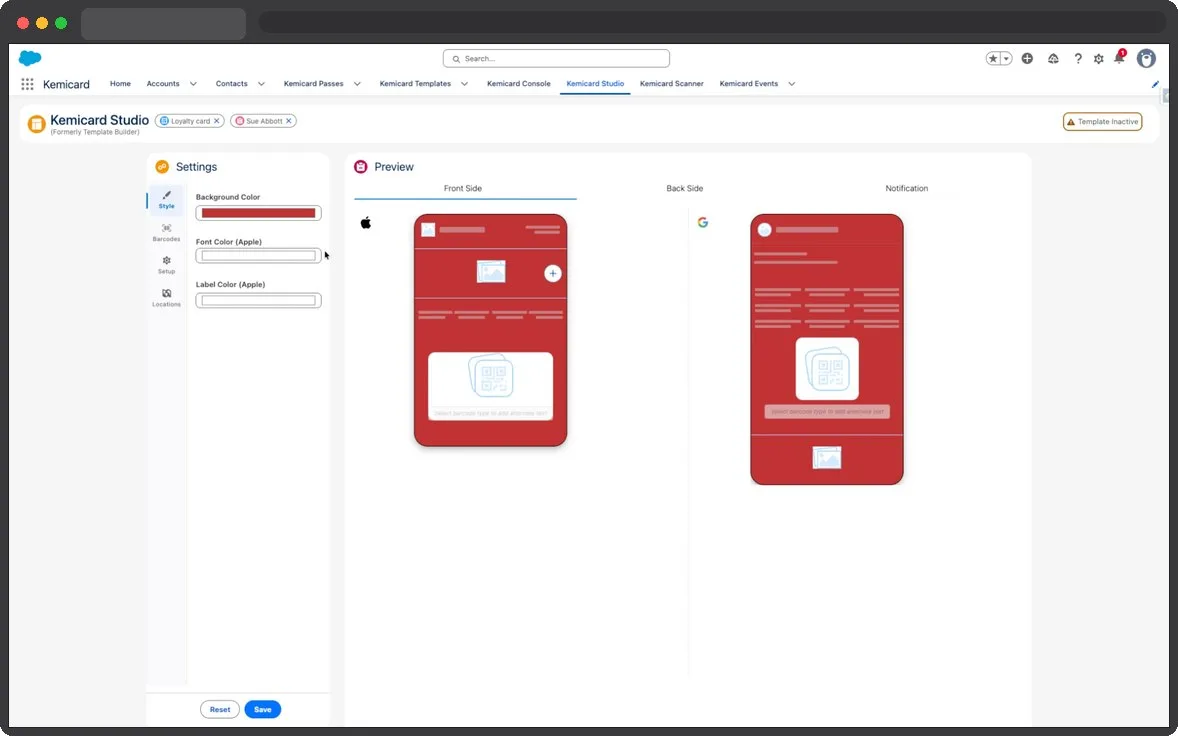Open the Accounts tab
Viewport: 1178px width, 736px height.
163,83
